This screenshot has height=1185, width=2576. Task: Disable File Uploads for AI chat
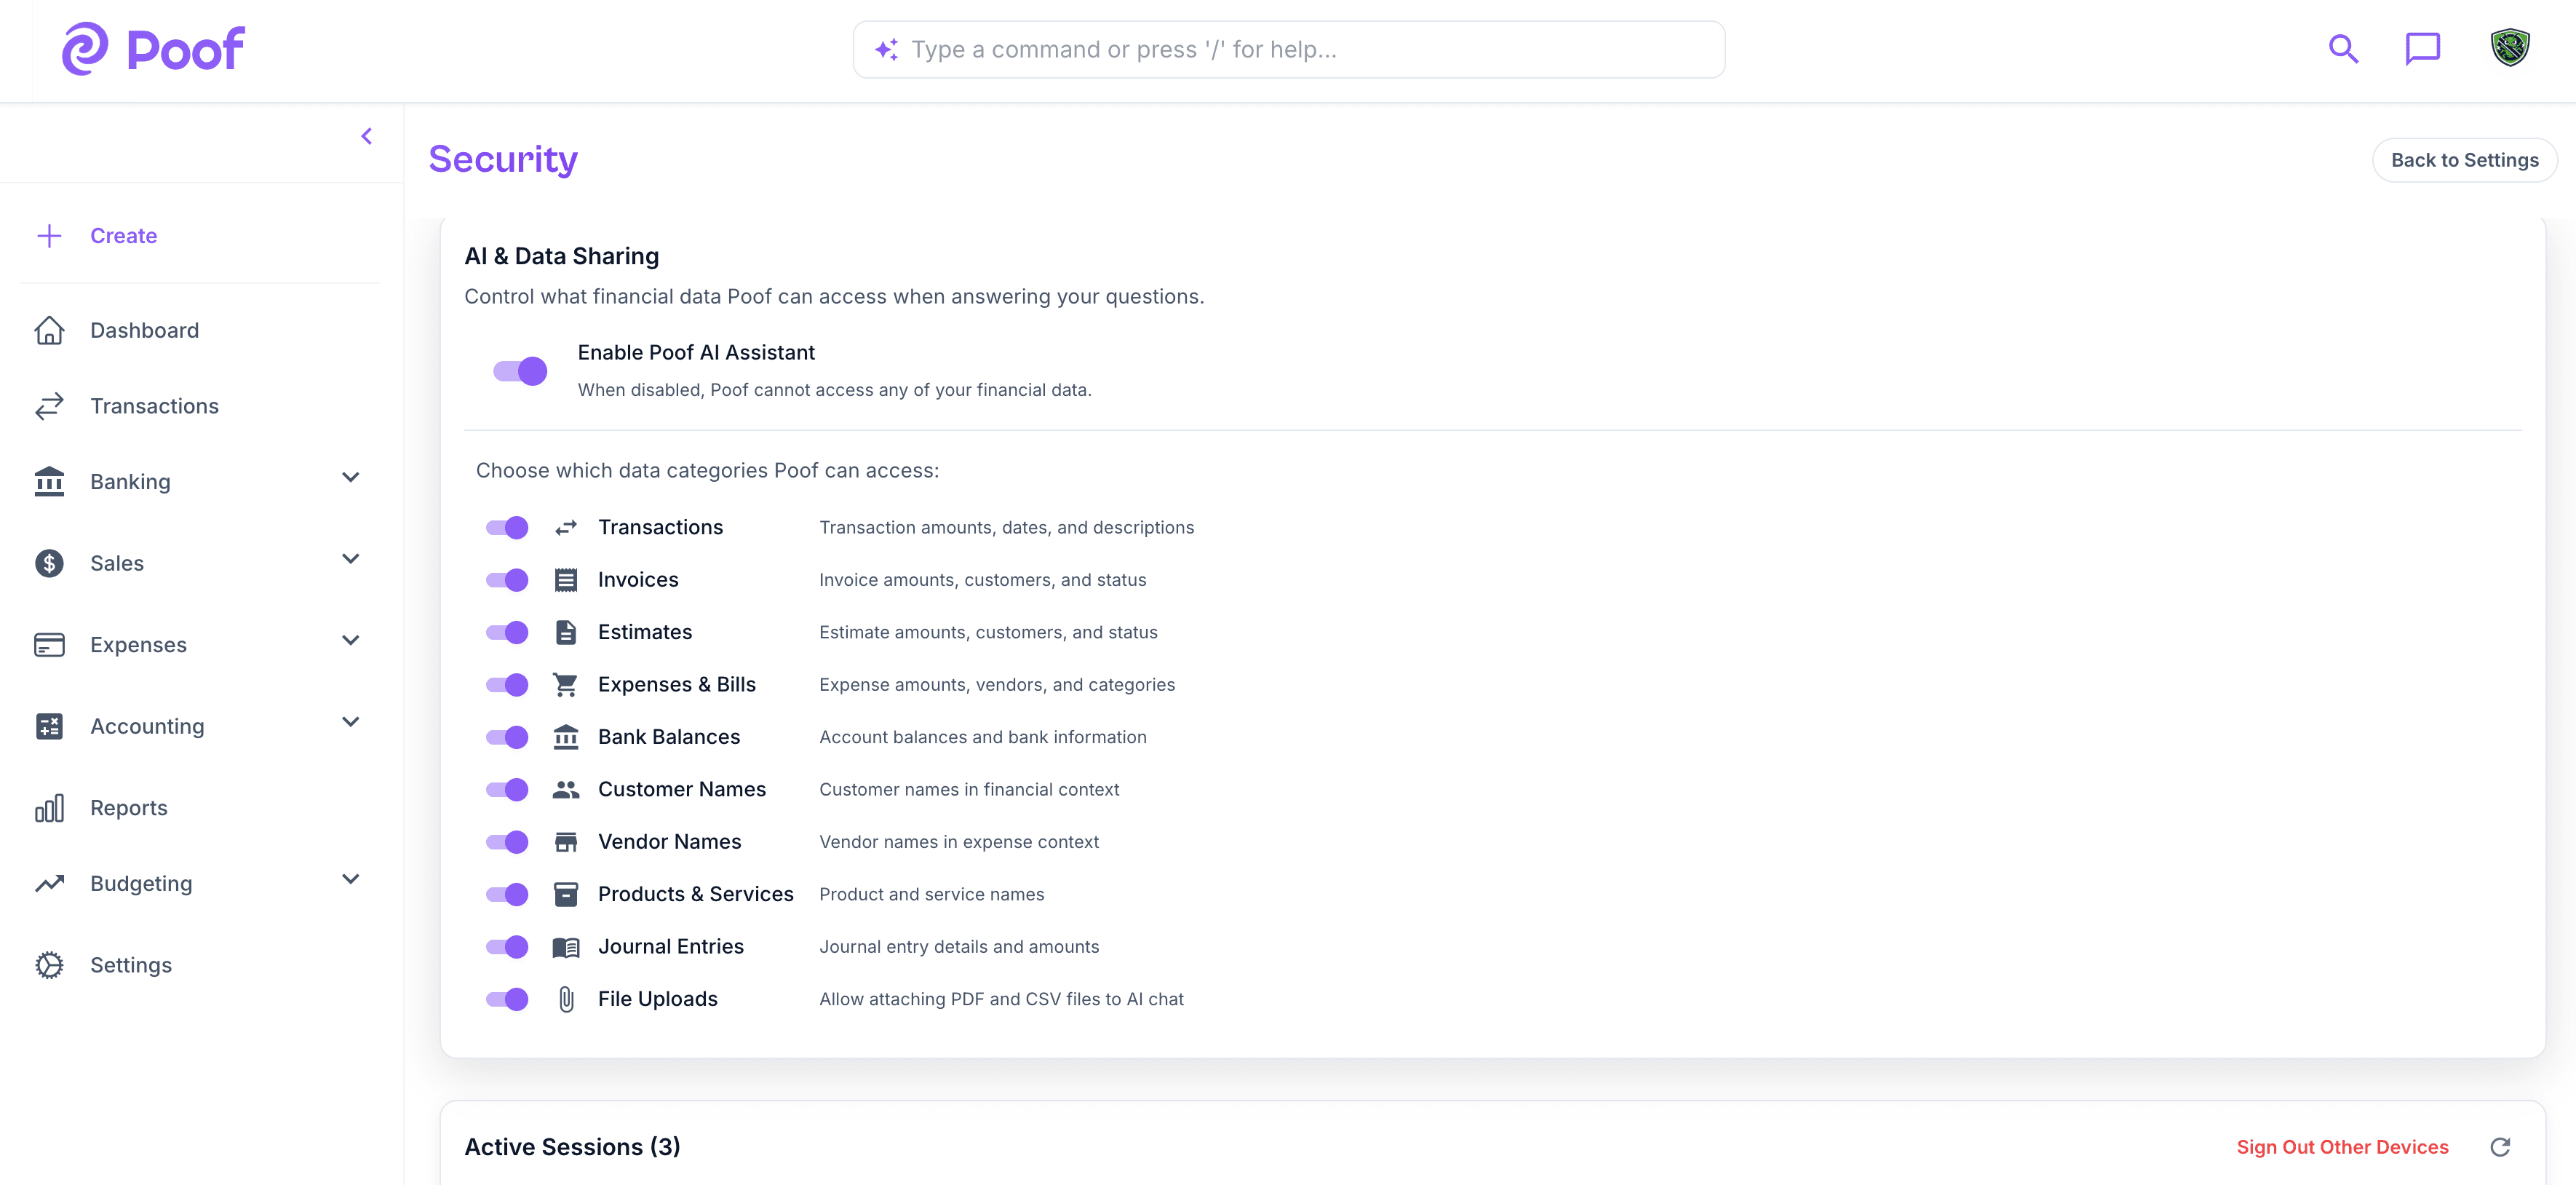(x=507, y=999)
